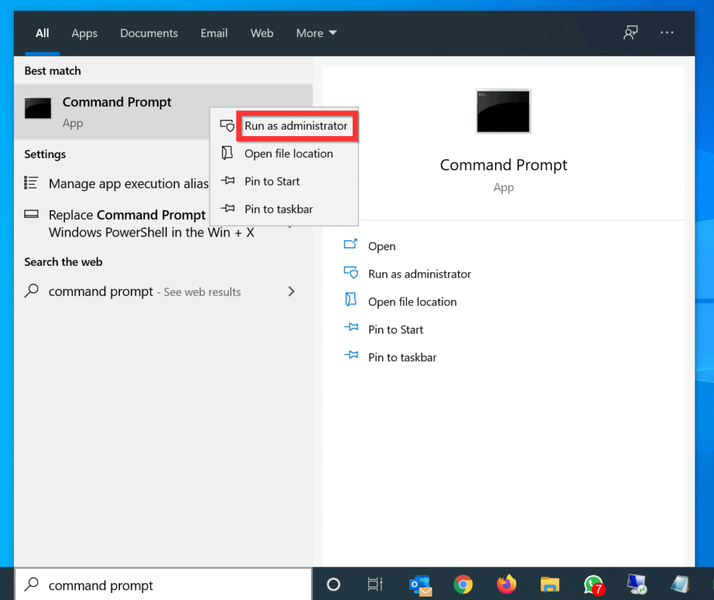This screenshot has height=600, width=714.
Task: Click the file location icon in the right pane
Action: (351, 300)
